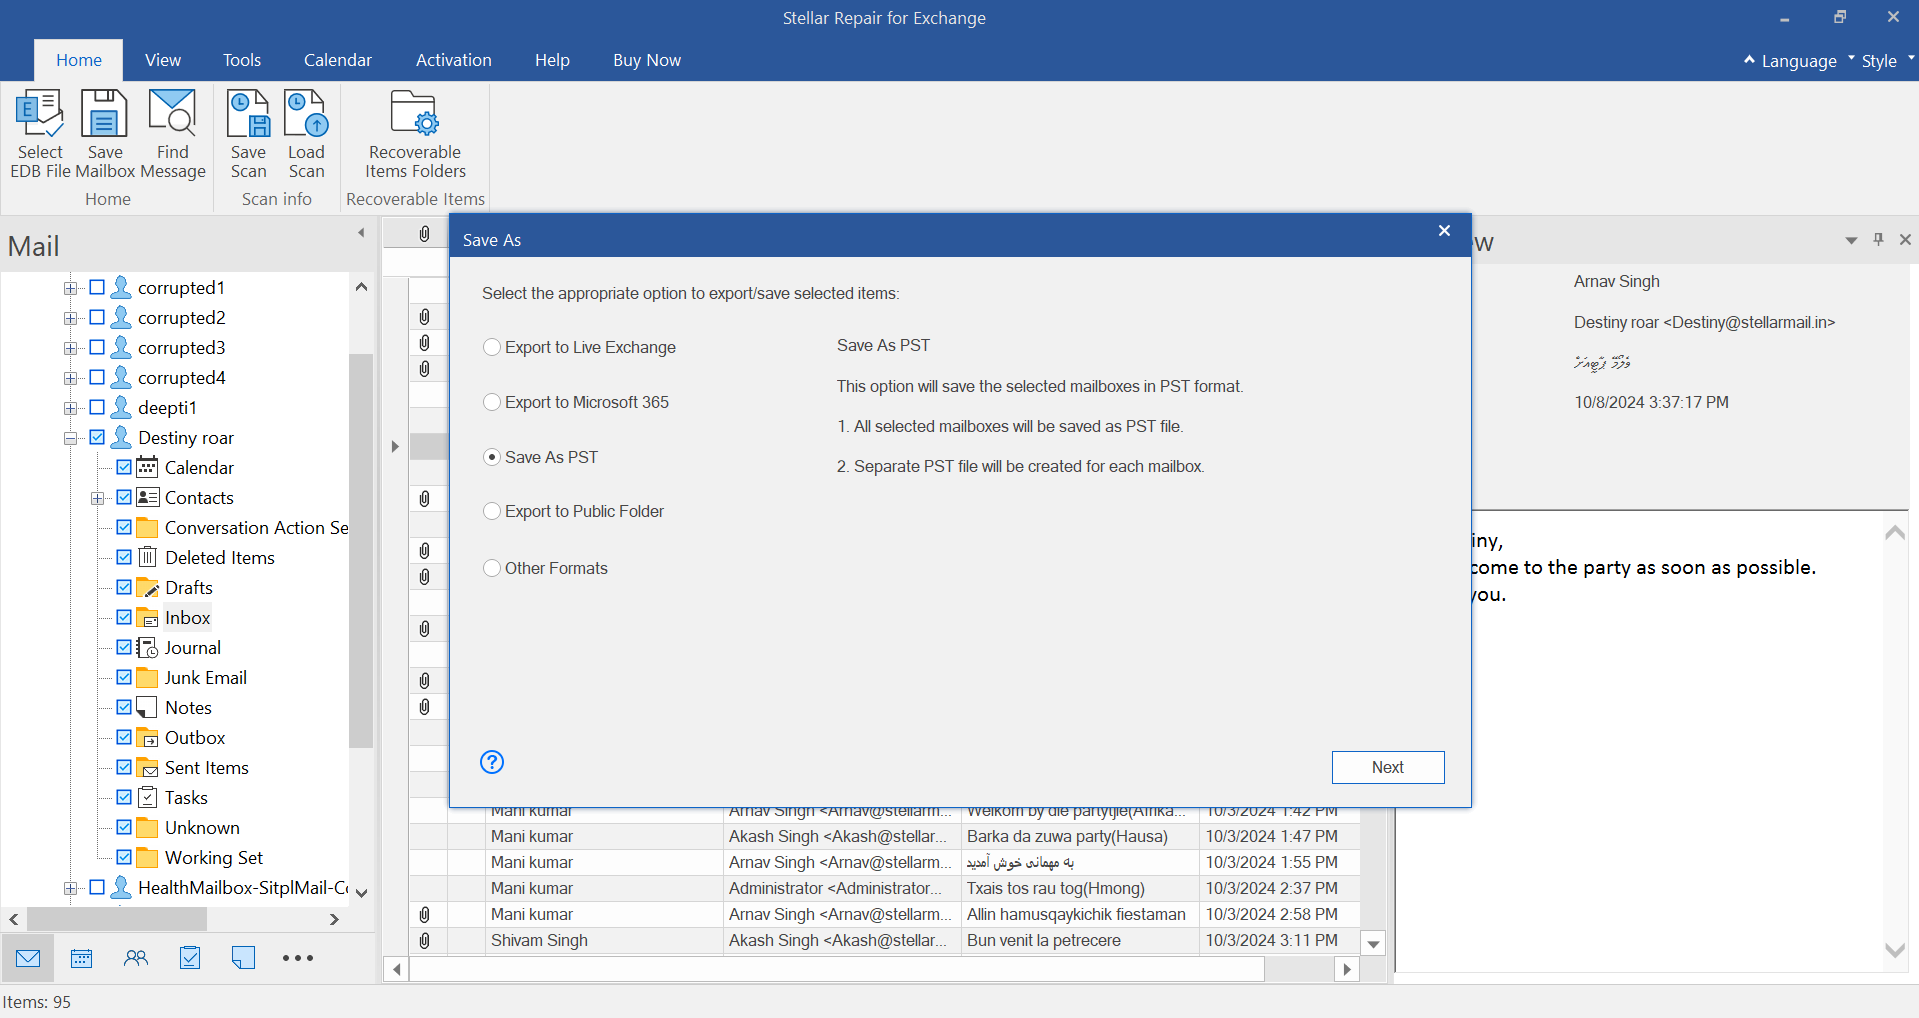Expand the corrupted1 mailbox node

point(70,288)
